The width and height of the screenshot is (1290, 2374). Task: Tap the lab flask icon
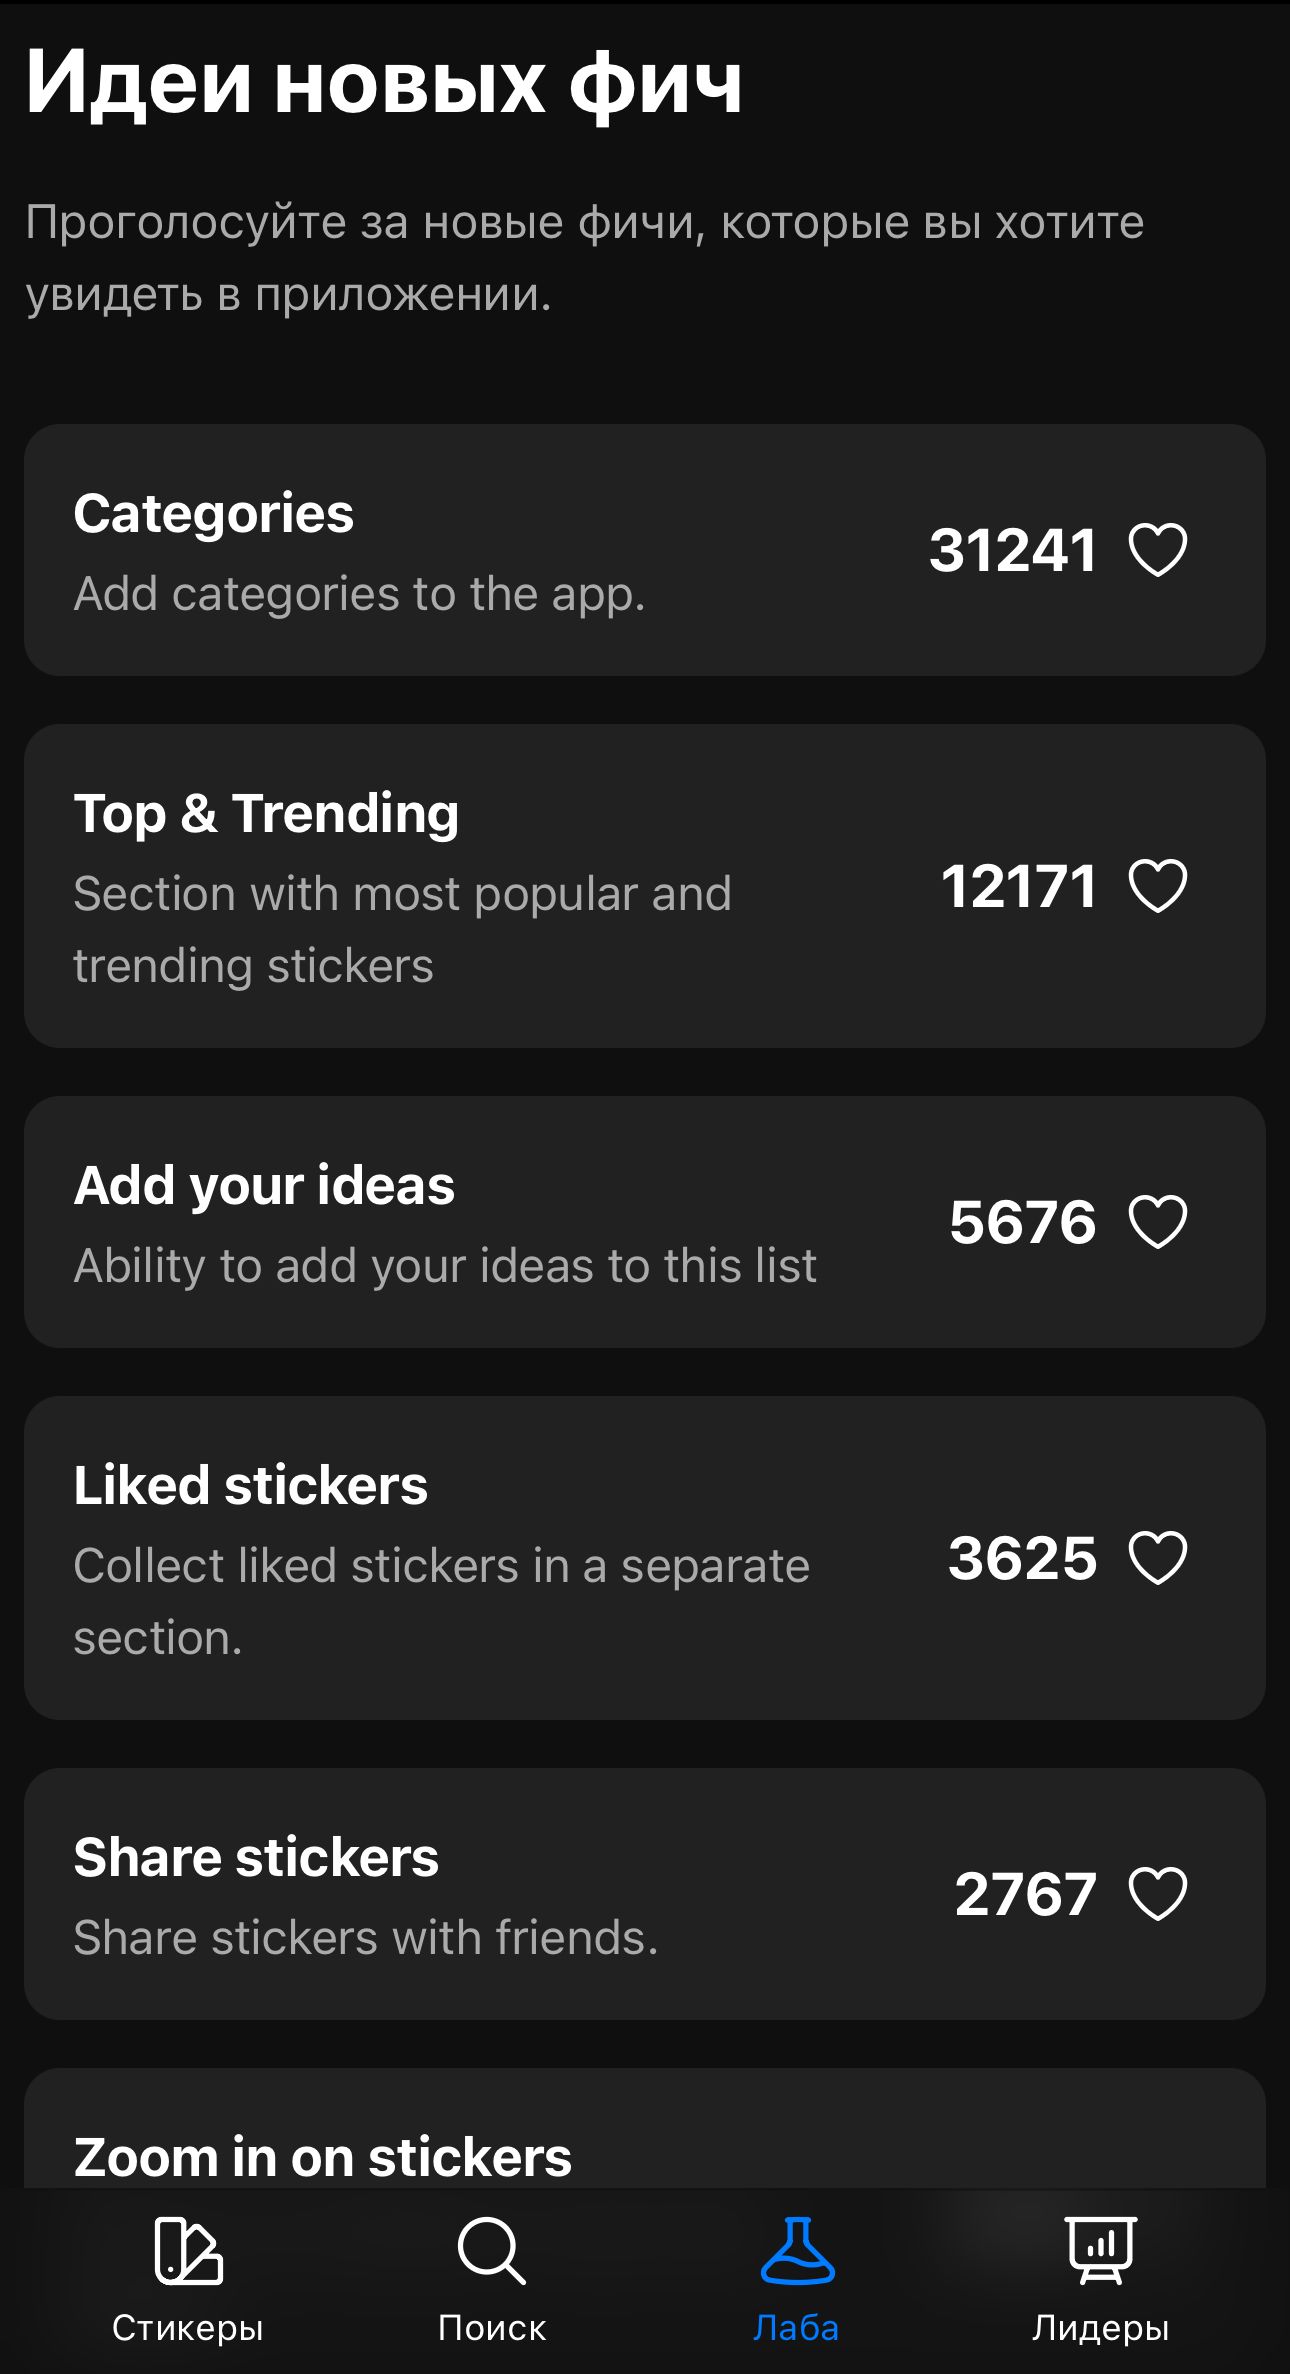[x=796, y=2251]
